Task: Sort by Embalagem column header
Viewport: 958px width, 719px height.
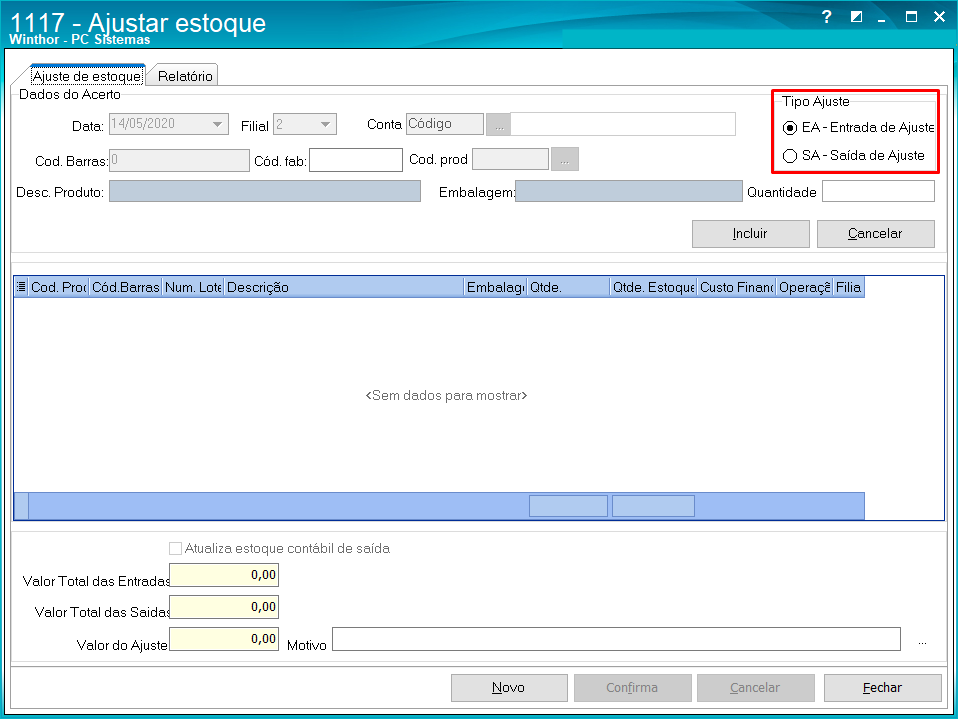Action: pos(495,287)
